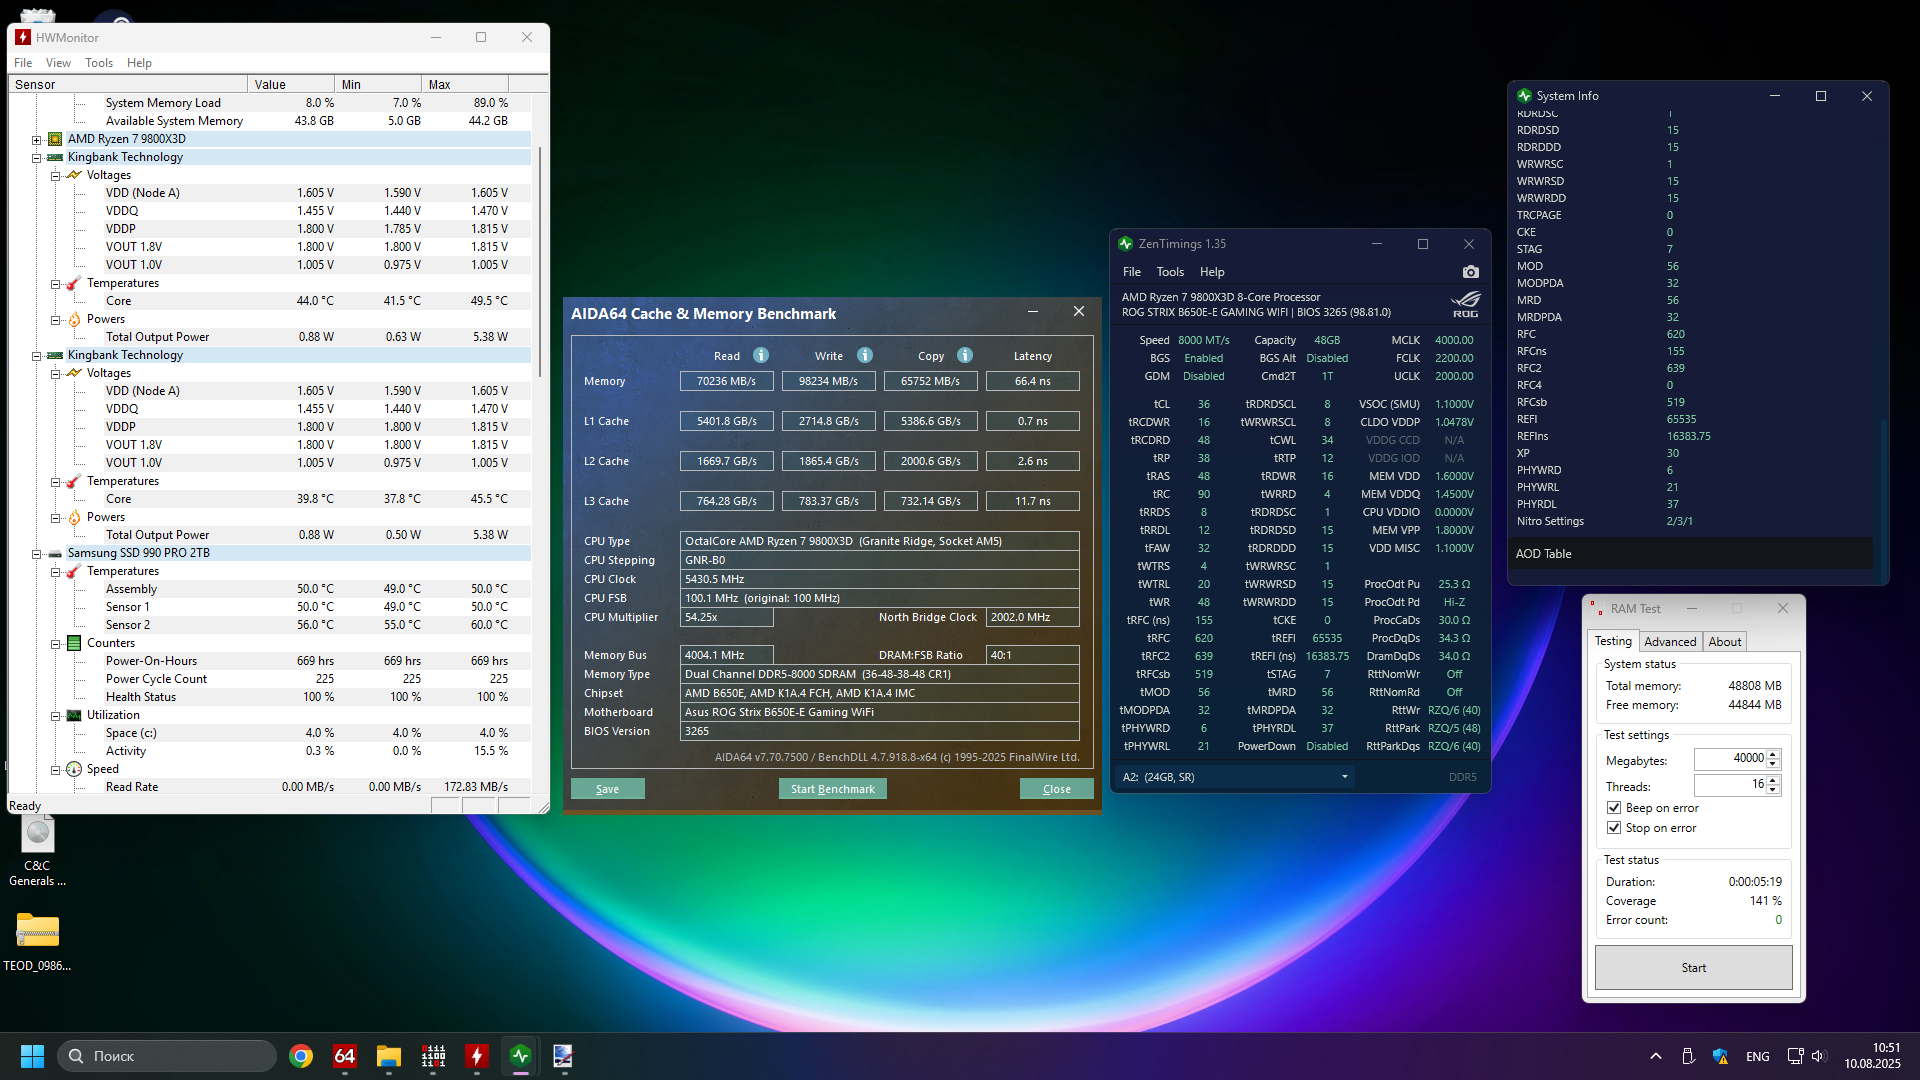This screenshot has width=1920, height=1080.
Task: Click the ZenTimings screenshot camera icon
Action: (1470, 272)
